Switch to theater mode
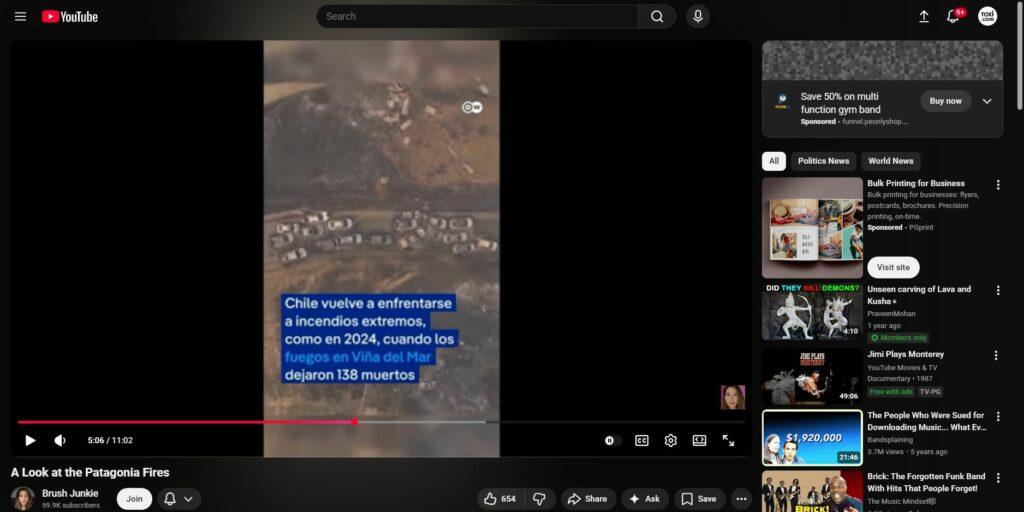Image resolution: width=1024 pixels, height=512 pixels. (699, 440)
